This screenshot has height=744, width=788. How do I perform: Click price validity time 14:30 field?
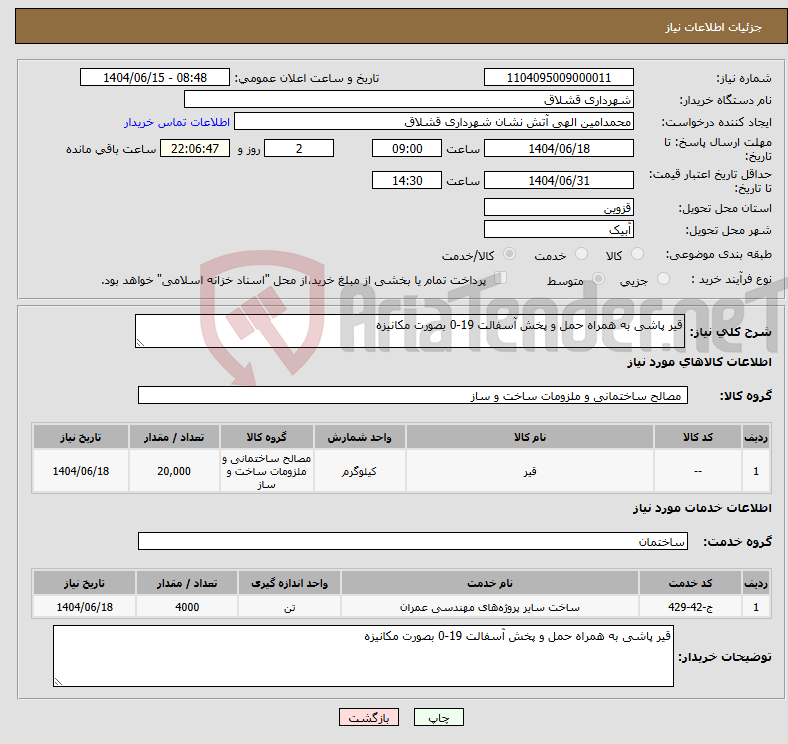[407, 180]
